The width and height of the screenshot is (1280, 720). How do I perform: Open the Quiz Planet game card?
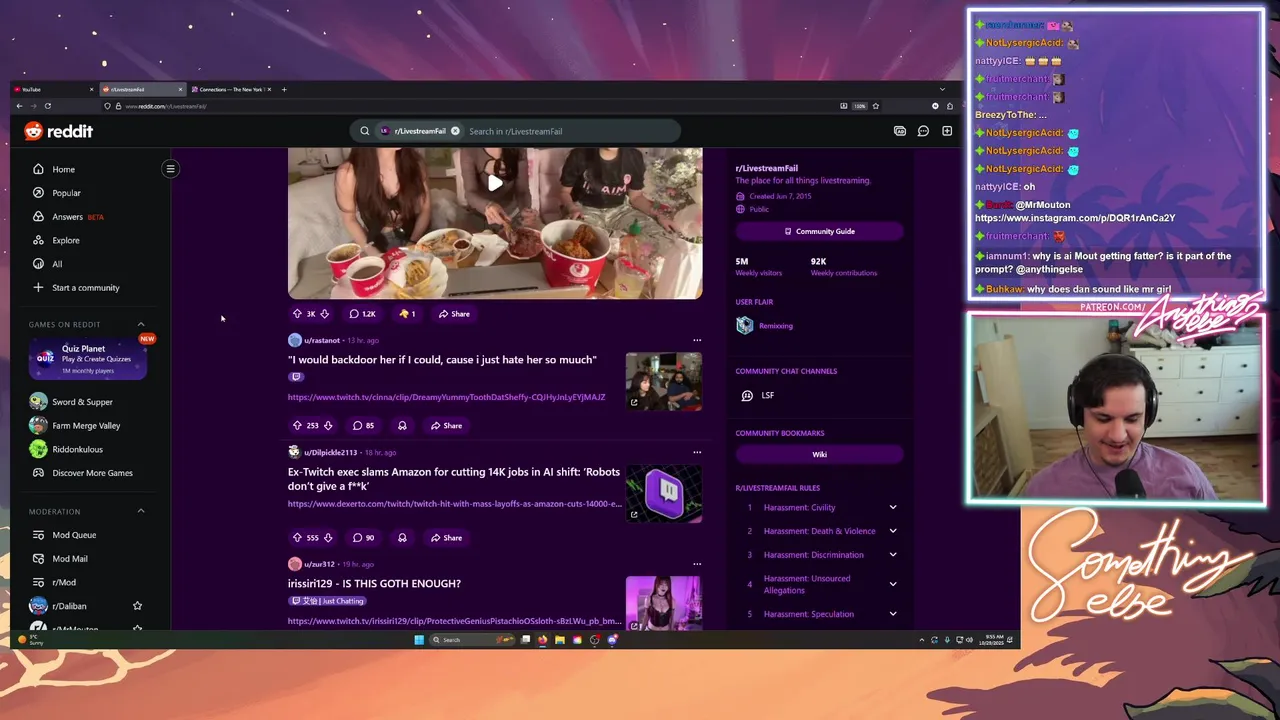coord(88,359)
